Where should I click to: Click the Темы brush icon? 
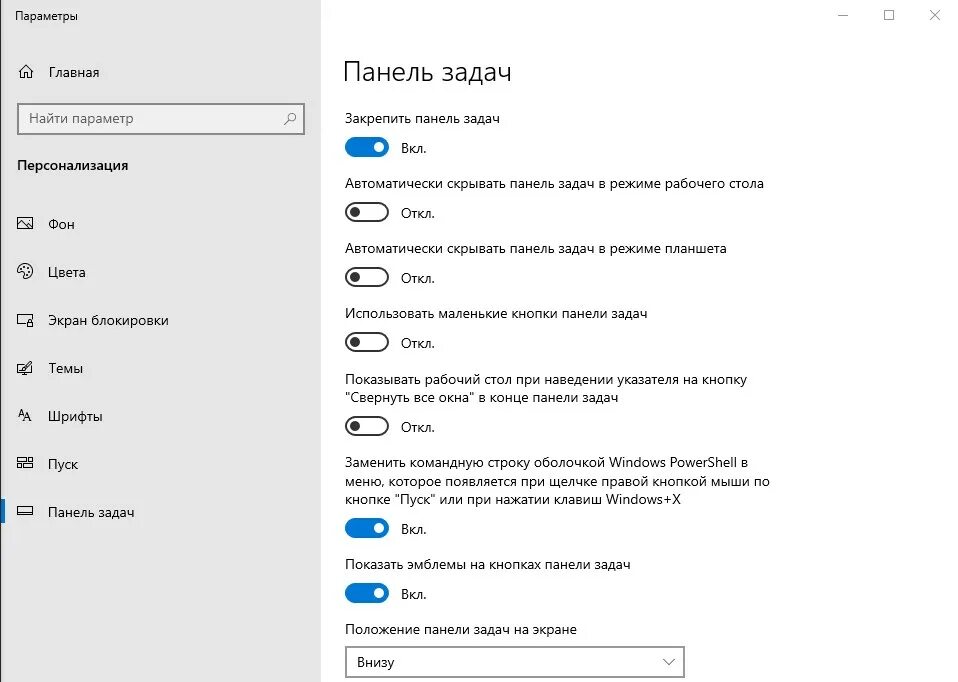tap(25, 368)
